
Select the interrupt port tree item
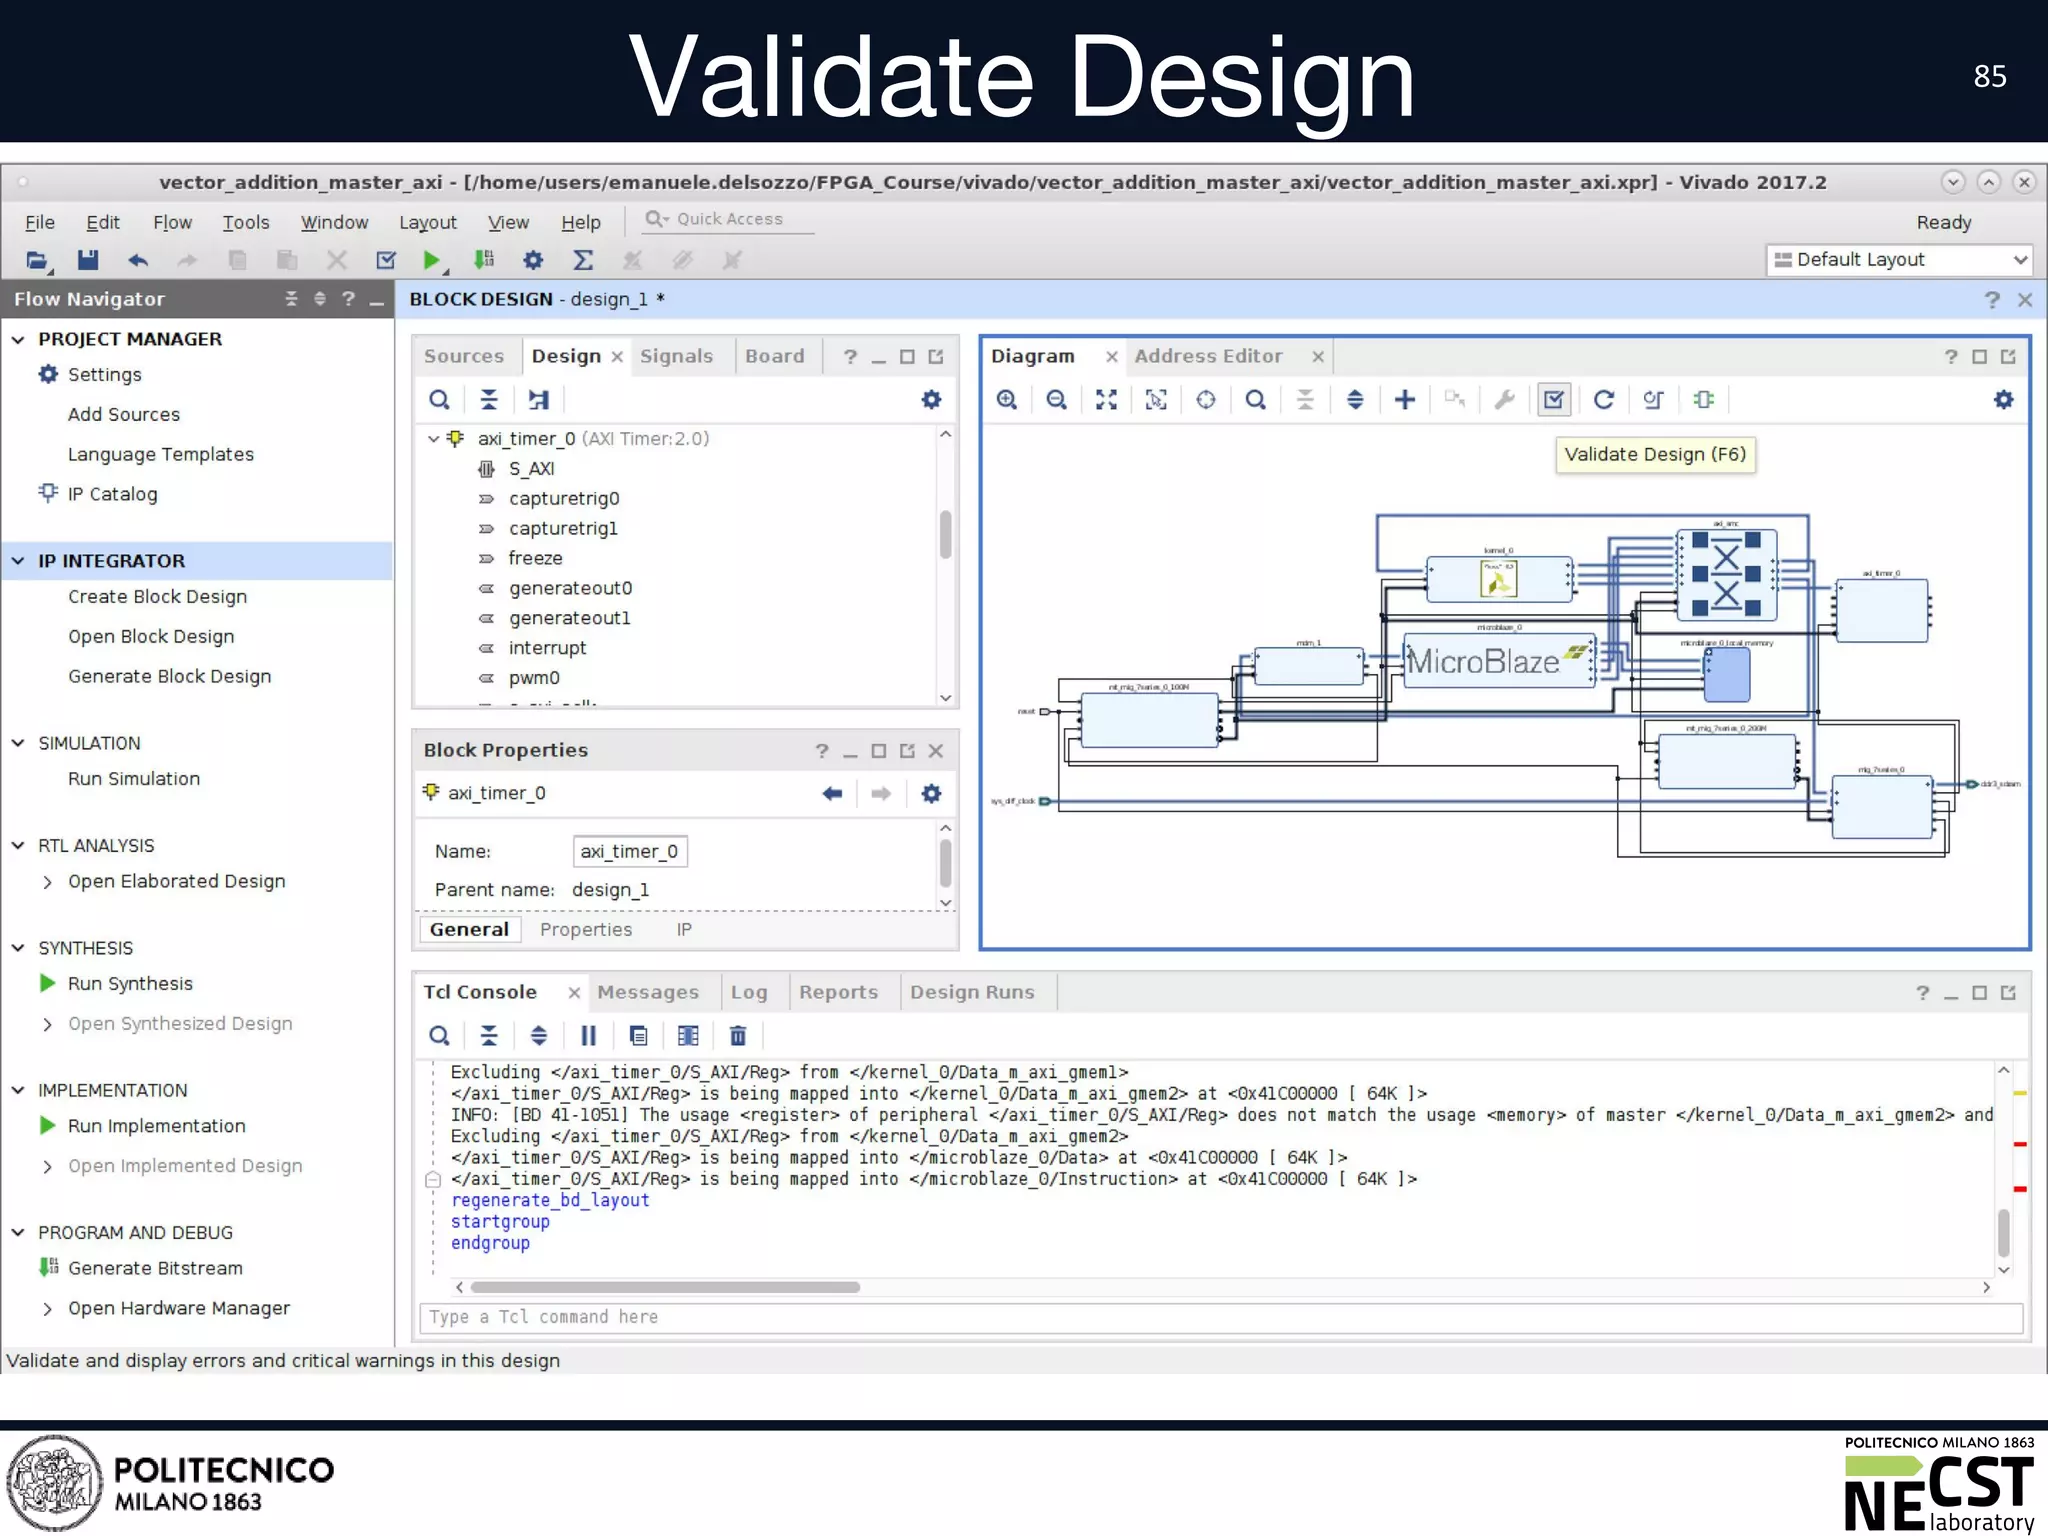click(x=547, y=648)
